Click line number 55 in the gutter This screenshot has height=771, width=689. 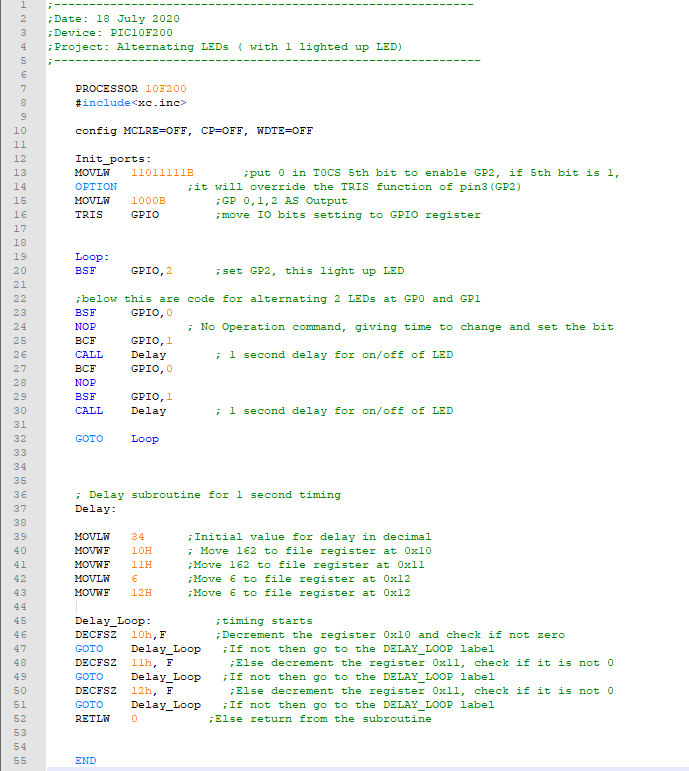[x=20, y=761]
